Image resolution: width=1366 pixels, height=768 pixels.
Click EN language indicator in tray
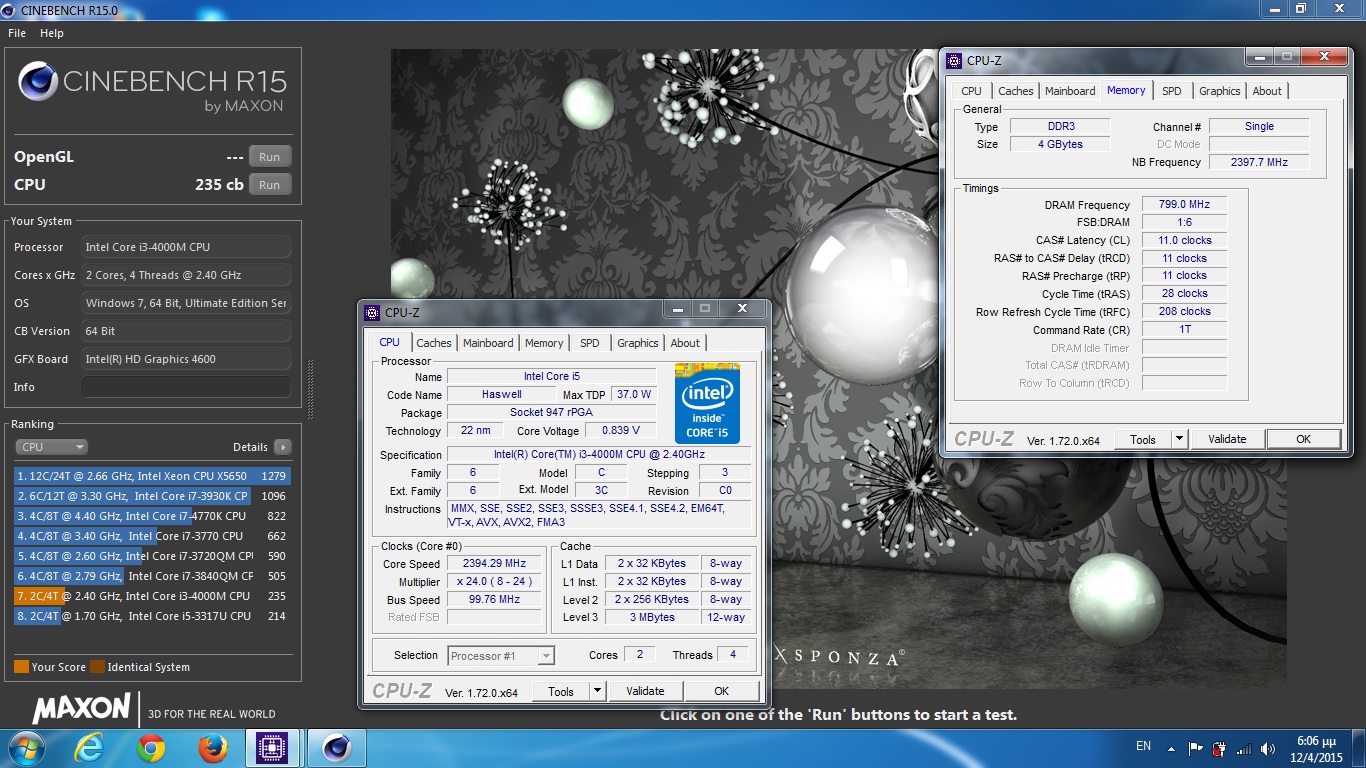(1144, 747)
